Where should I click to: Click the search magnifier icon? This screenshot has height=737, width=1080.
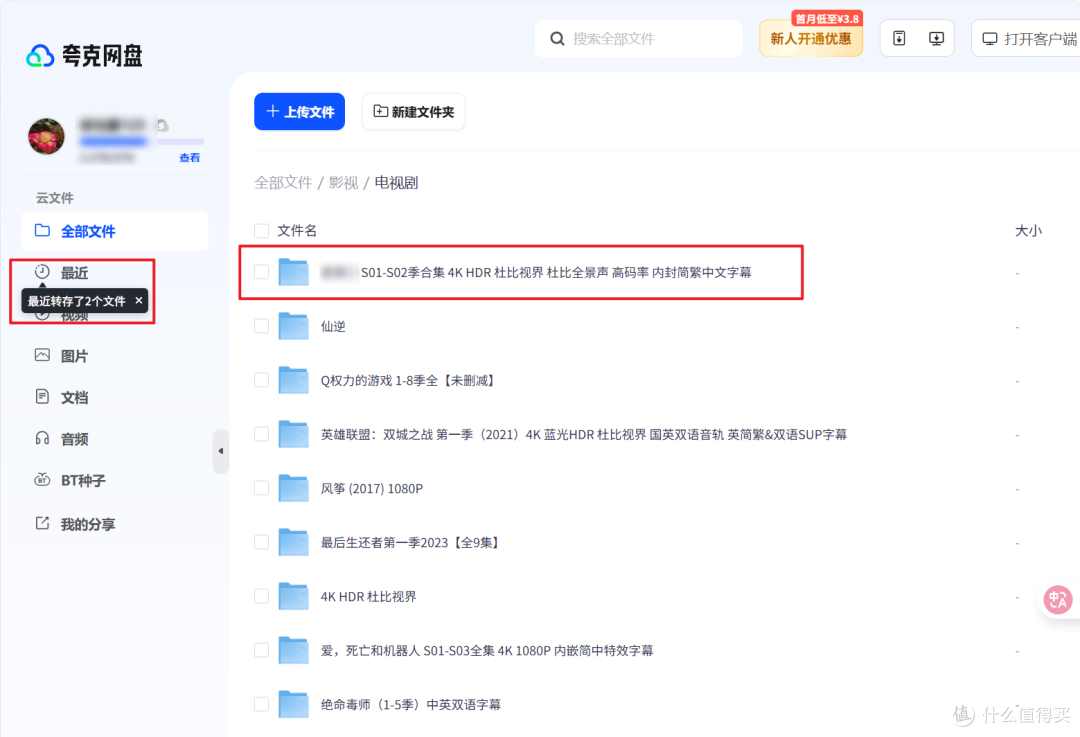click(557, 39)
